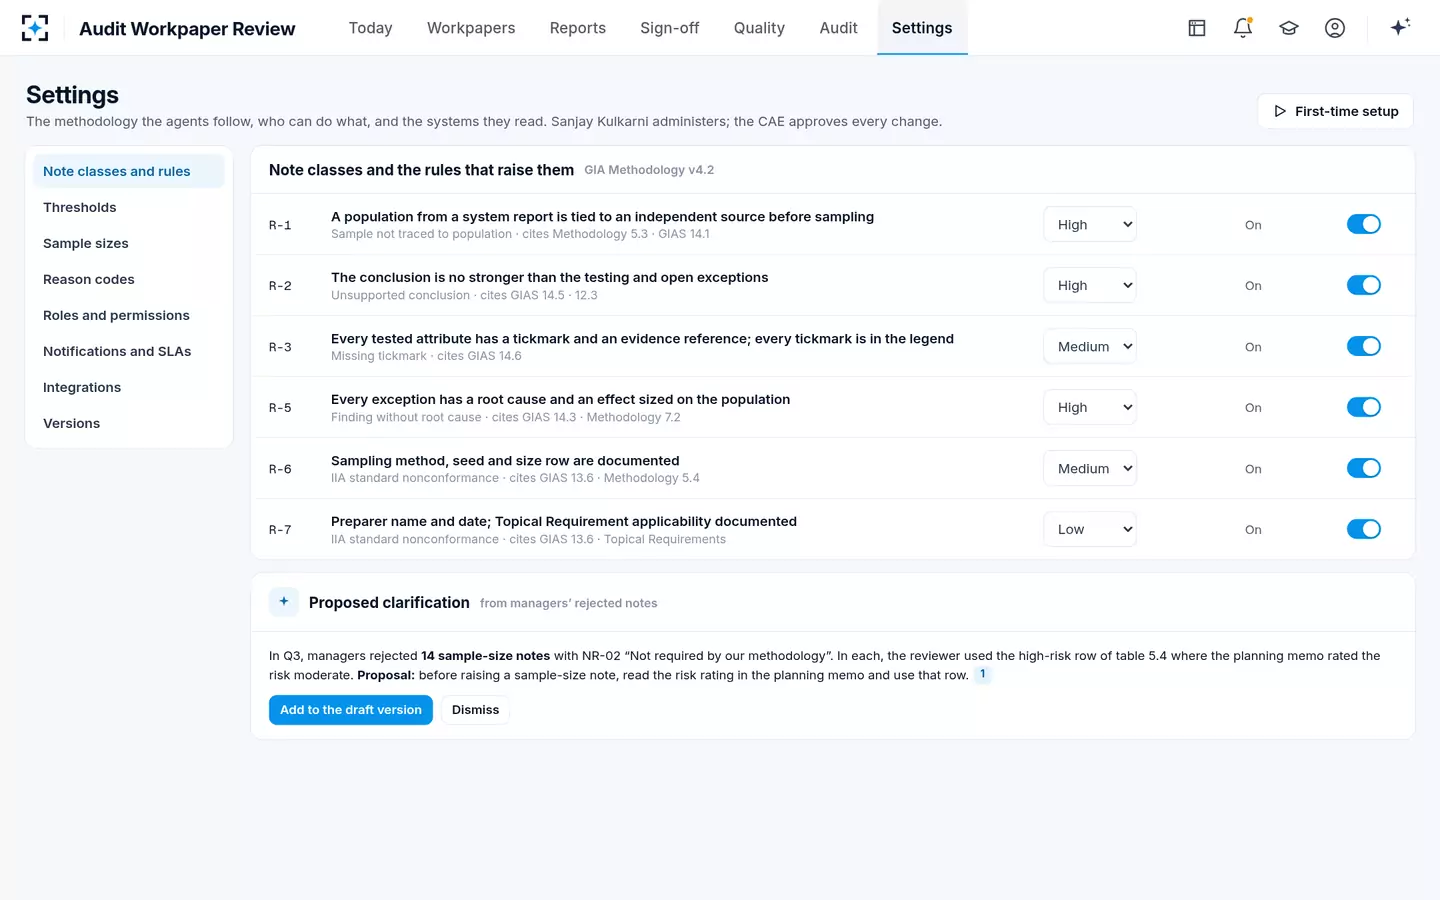Click rule title 'Every exception has a root cause'

coord(560,399)
